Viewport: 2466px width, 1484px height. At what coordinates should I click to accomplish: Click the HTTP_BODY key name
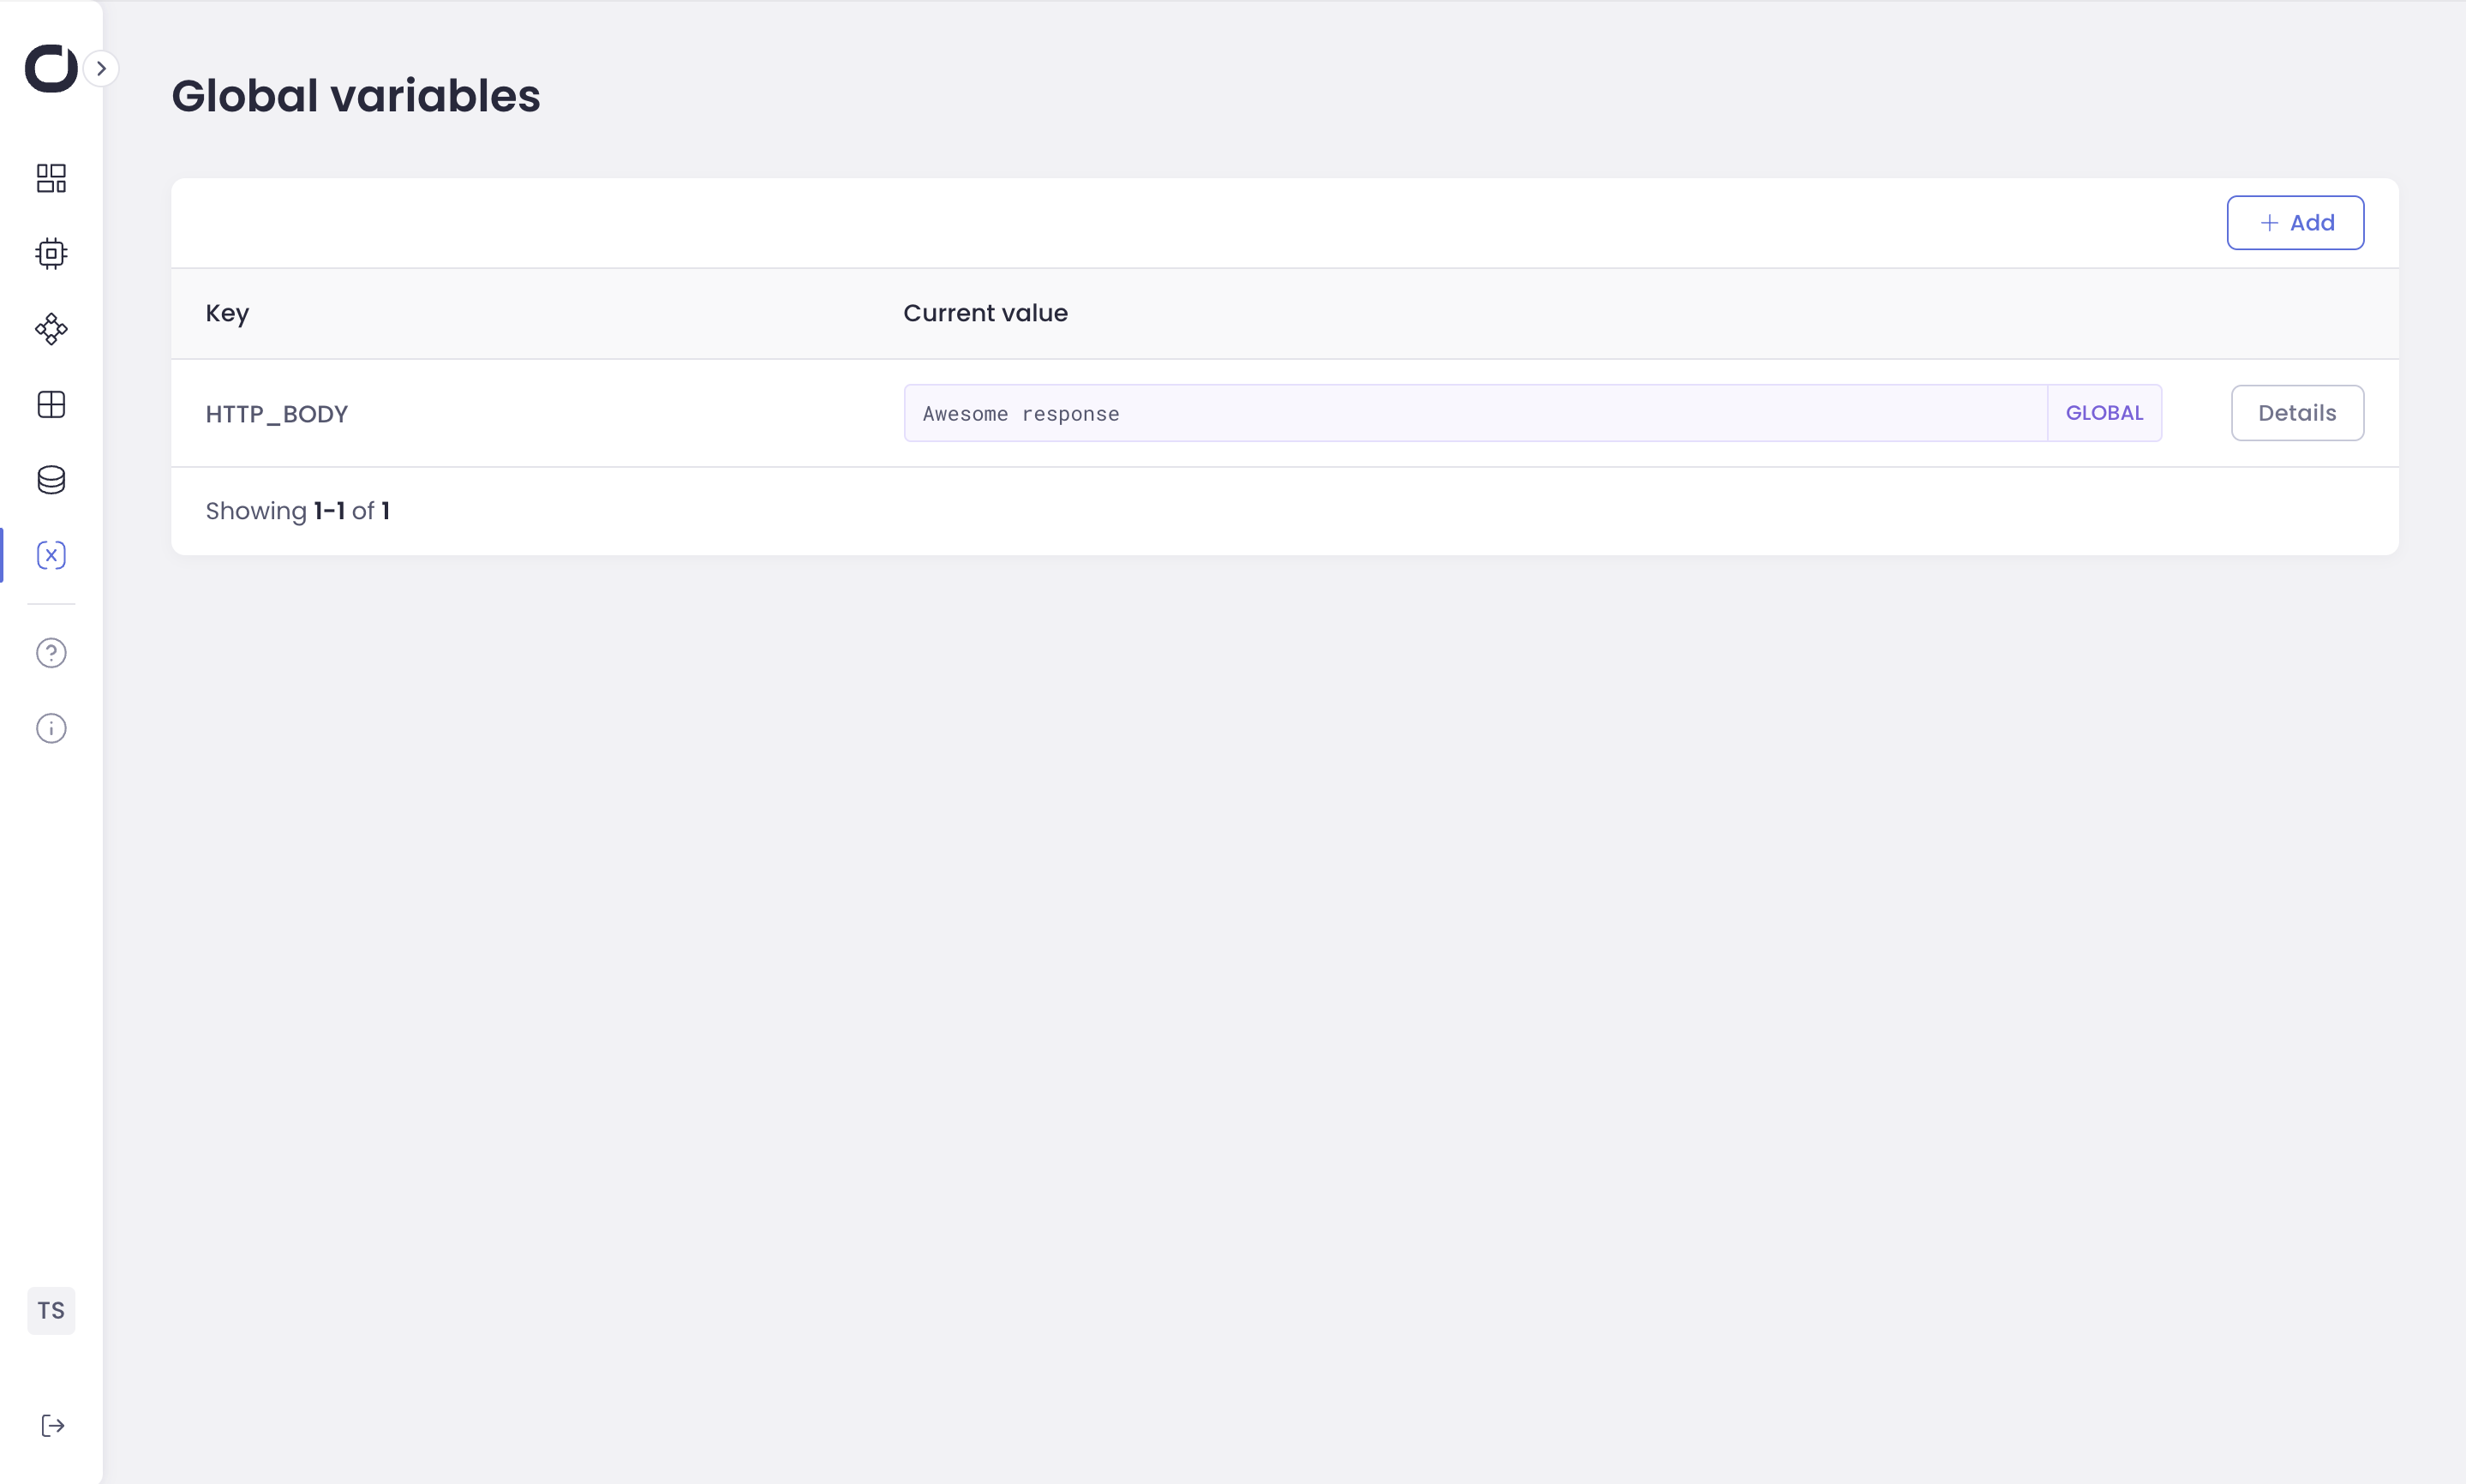click(277, 414)
